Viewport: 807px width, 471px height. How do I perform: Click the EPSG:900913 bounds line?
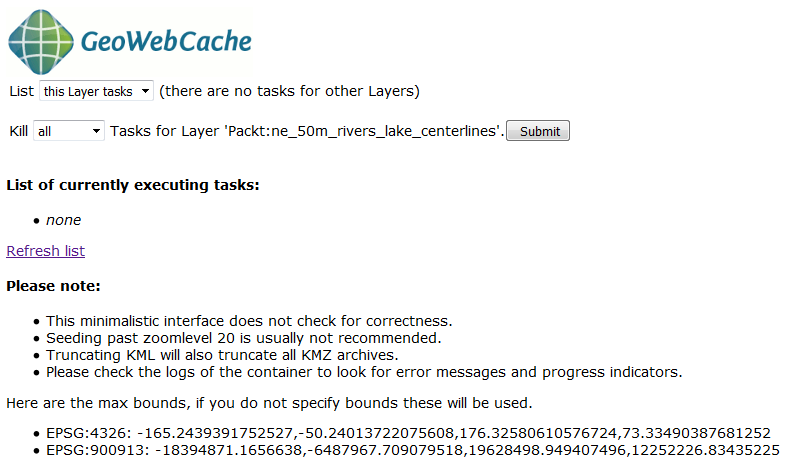click(x=413, y=450)
